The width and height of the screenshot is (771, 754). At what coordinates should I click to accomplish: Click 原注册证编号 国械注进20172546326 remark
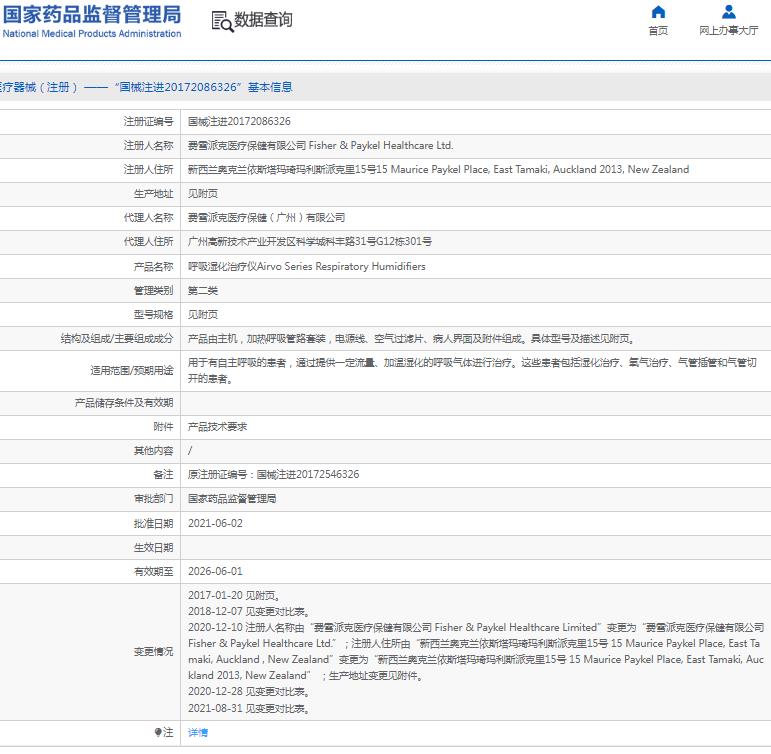[x=273, y=475]
